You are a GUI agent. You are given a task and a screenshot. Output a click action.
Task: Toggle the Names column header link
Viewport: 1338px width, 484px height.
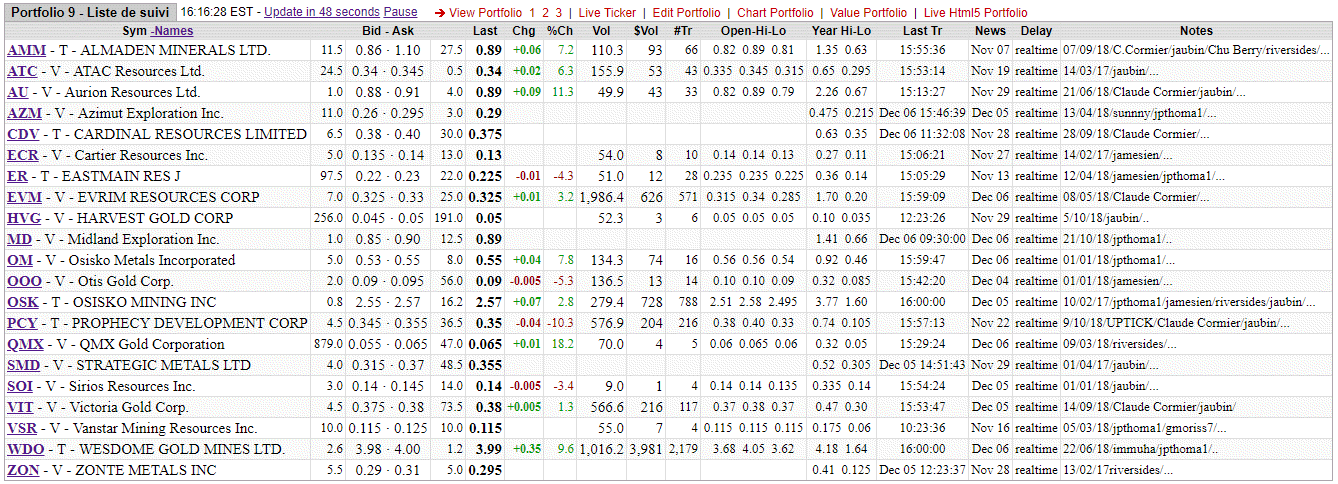pos(173,31)
